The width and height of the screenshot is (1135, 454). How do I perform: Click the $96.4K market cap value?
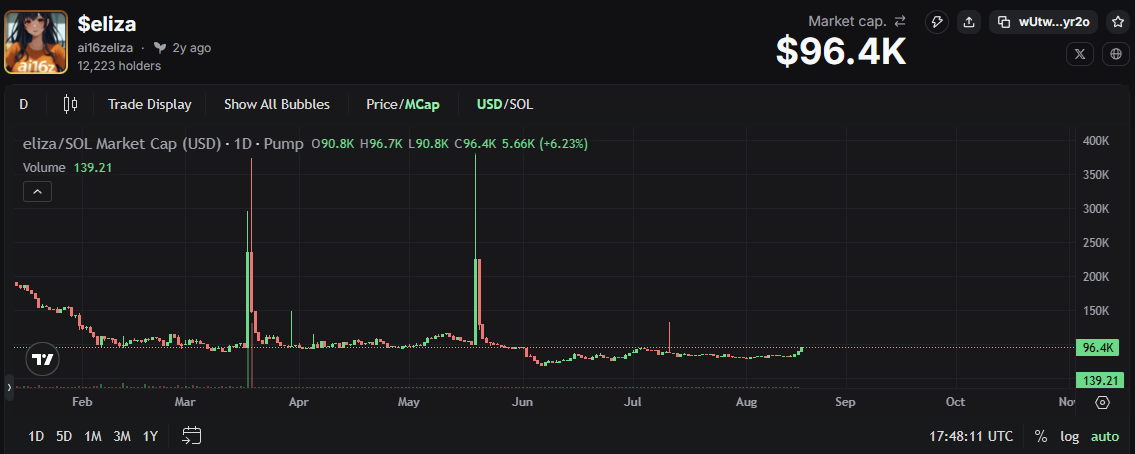pyautogui.click(x=841, y=51)
